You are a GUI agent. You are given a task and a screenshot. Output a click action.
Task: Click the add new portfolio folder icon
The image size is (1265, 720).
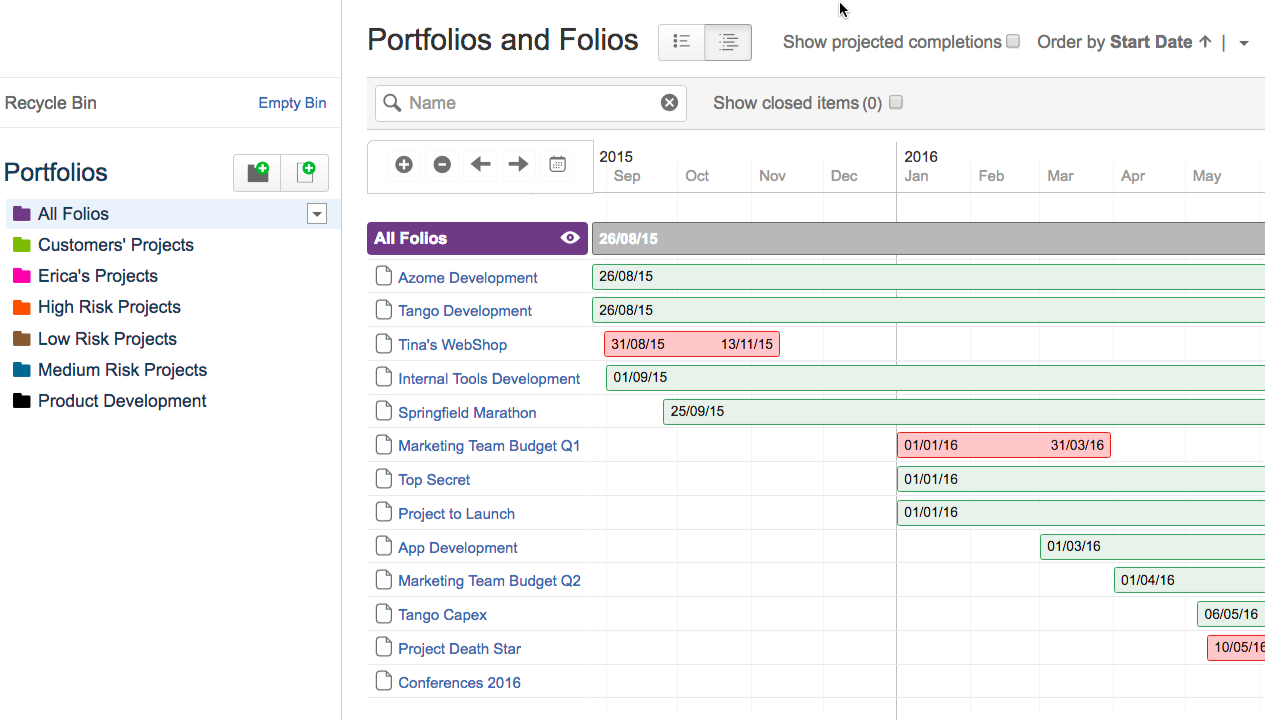[257, 173]
